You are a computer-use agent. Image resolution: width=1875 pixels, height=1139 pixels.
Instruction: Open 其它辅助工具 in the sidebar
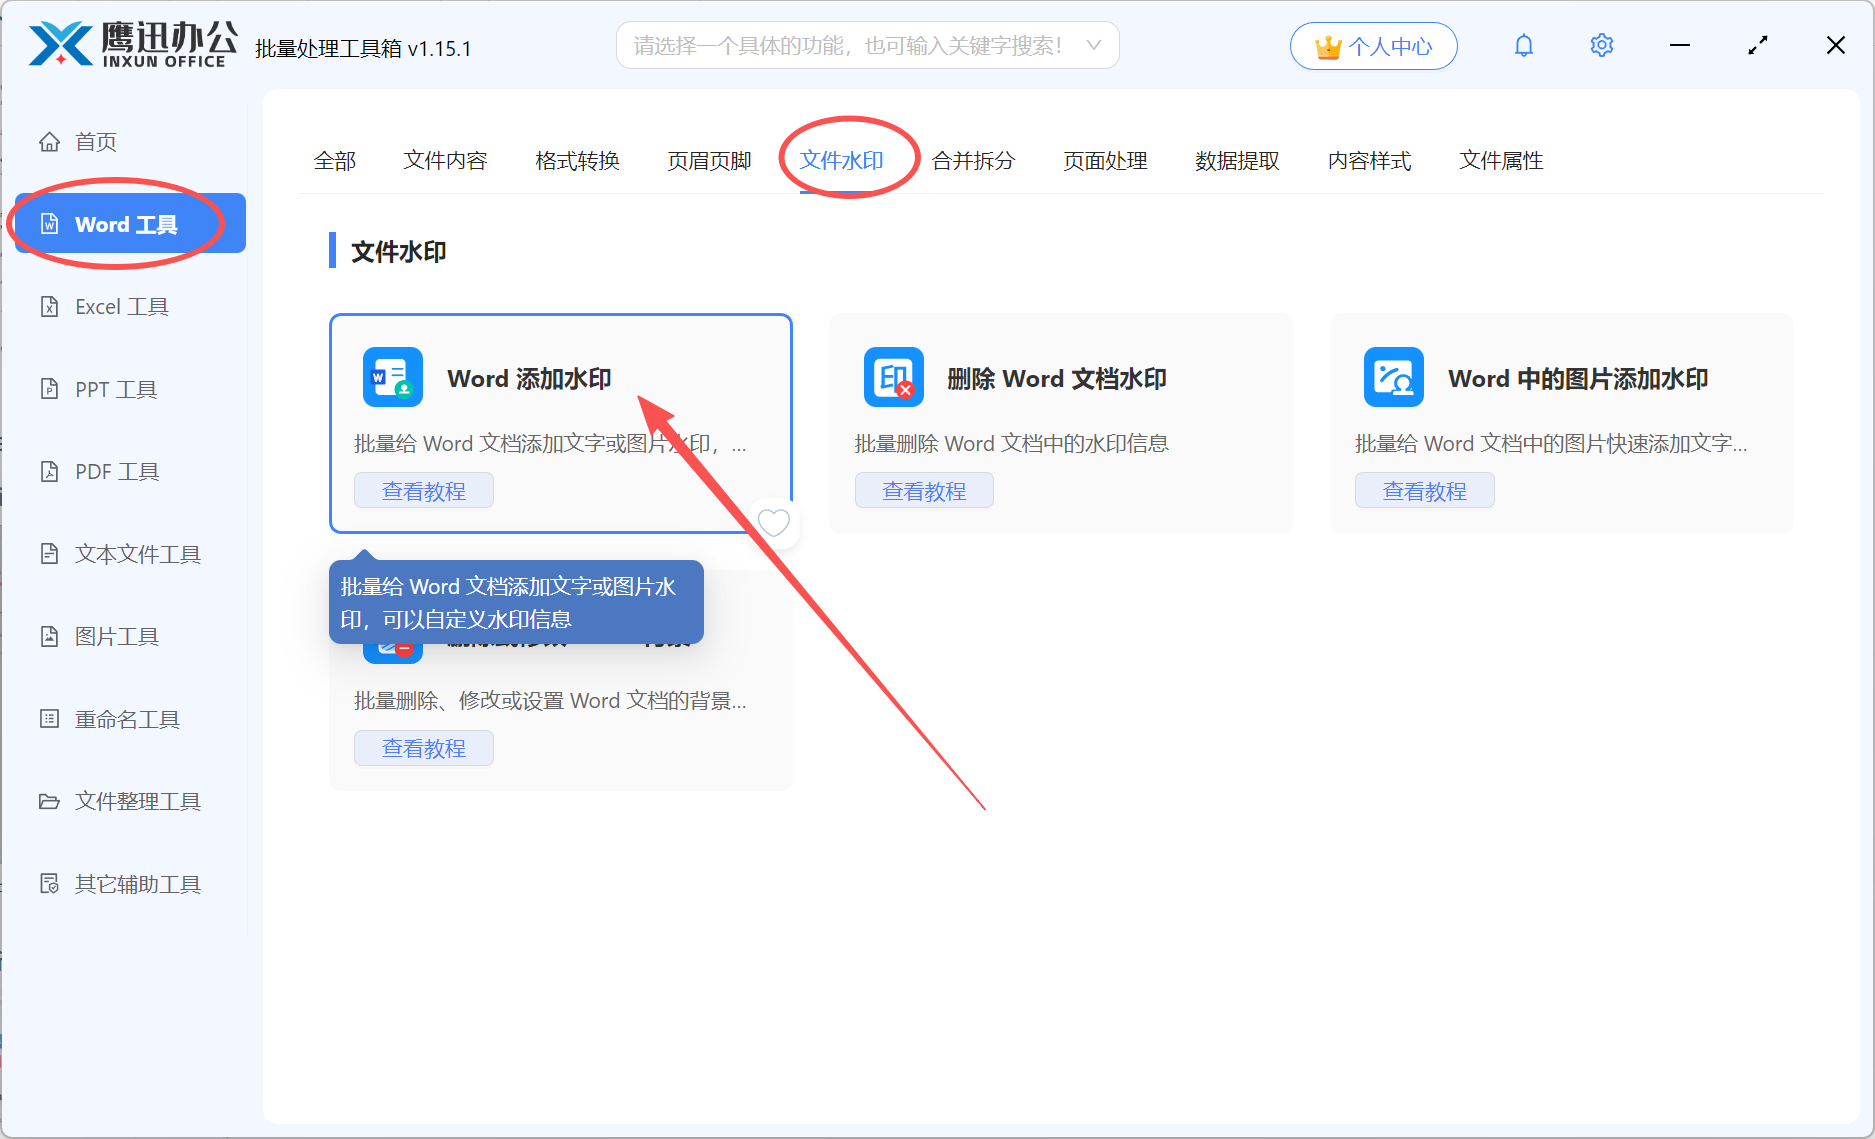tap(131, 884)
